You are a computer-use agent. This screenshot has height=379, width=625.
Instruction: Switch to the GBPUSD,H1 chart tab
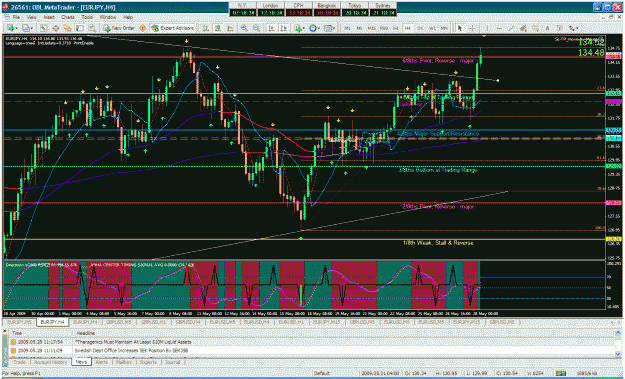coord(153,322)
